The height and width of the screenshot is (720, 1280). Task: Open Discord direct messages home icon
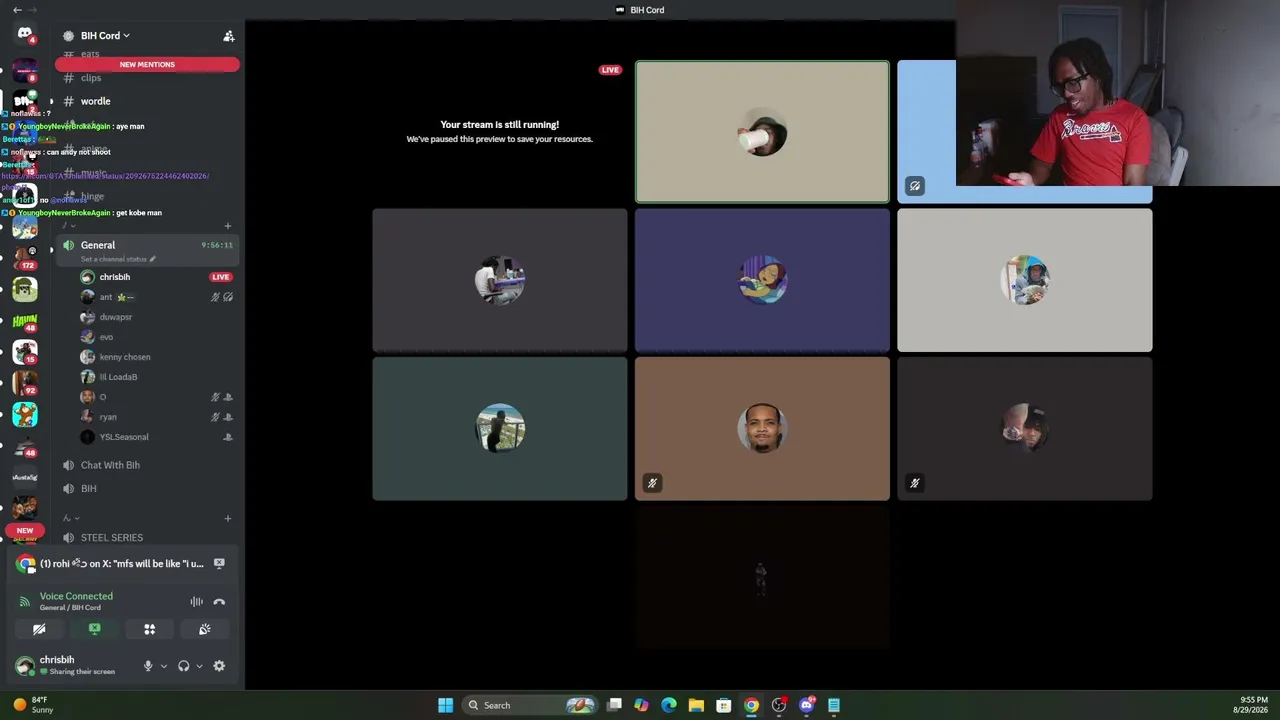pyautogui.click(x=25, y=34)
